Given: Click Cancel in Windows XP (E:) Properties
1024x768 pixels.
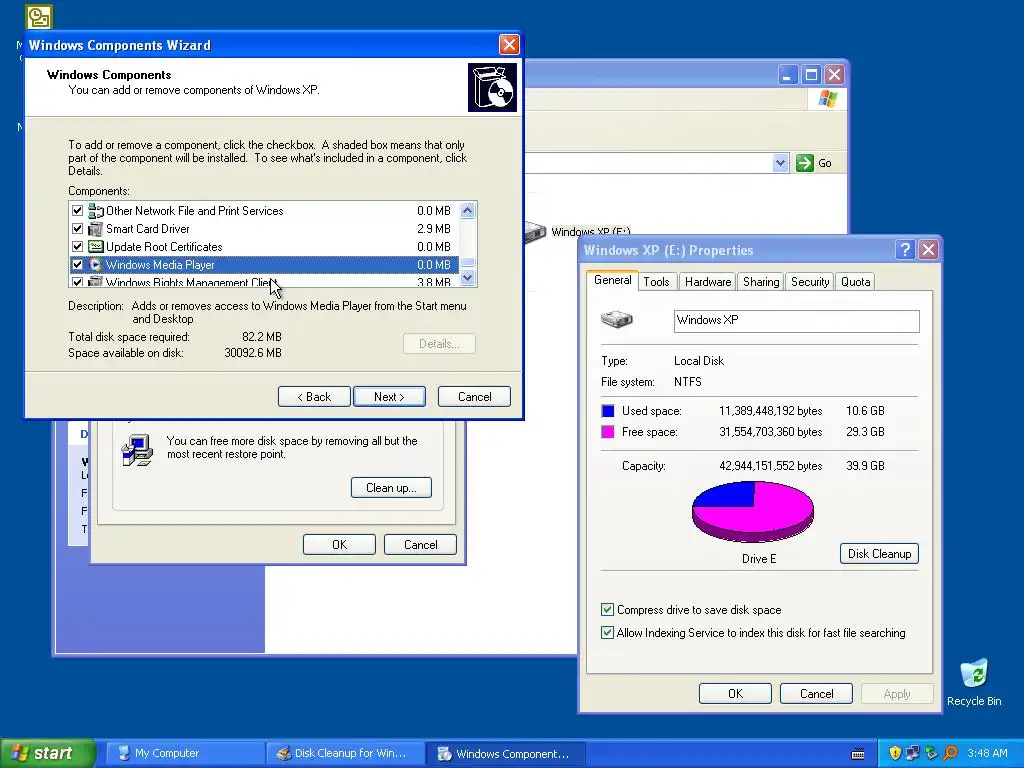Looking at the screenshot, I should pos(816,694).
